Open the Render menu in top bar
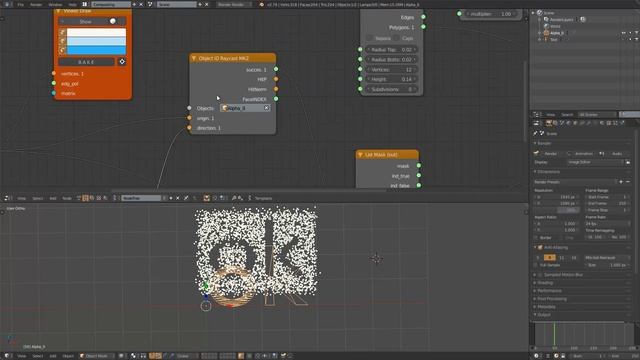This screenshot has width=640, height=360. (x=36, y=4)
